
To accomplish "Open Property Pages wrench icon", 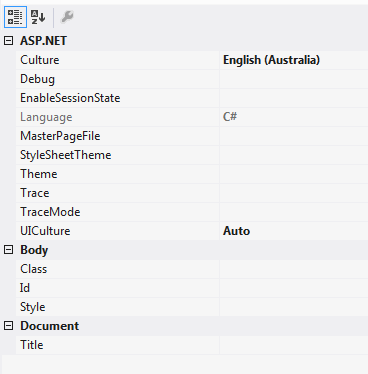I will [67, 17].
